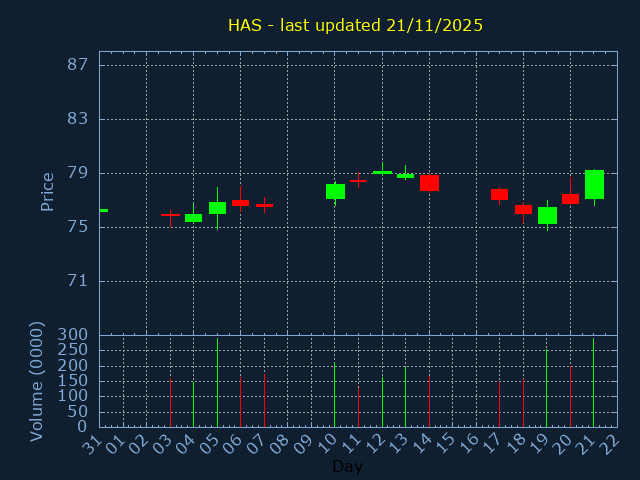Screen dimensions: 640x480
Task: Click the red candlestick for day 20
Action: tap(570, 199)
